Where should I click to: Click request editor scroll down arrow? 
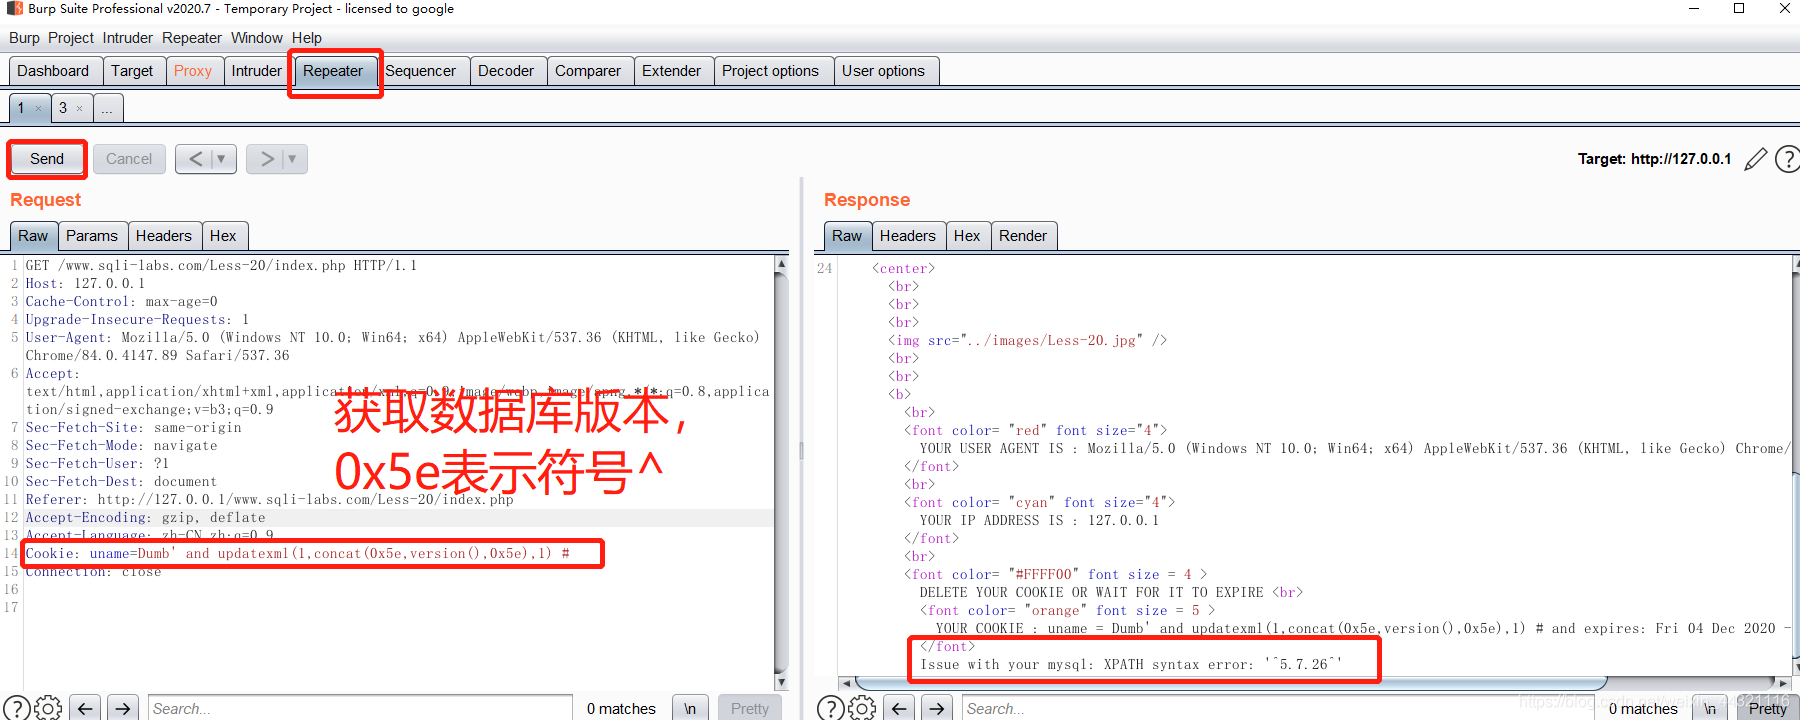point(781,682)
